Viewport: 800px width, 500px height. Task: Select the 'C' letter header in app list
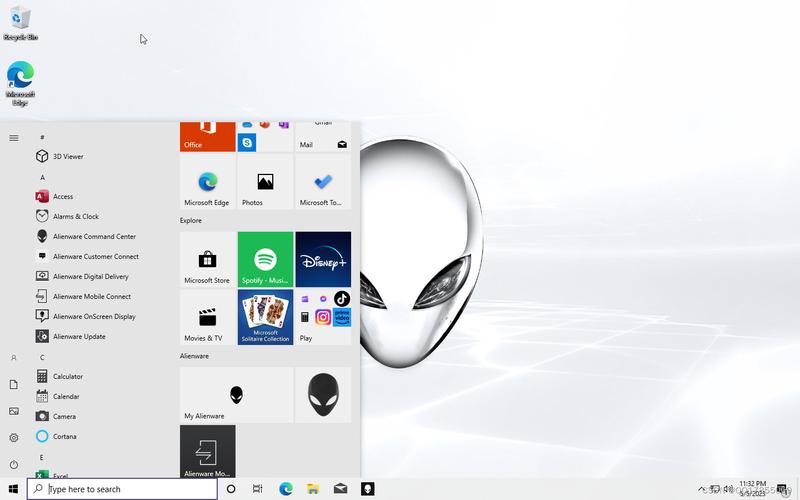[x=42, y=357]
